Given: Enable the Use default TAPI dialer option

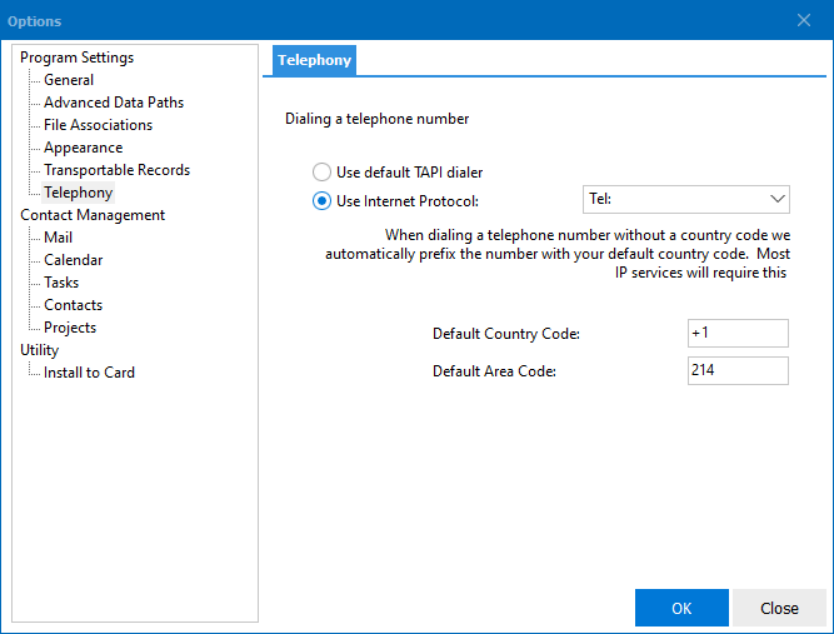Looking at the screenshot, I should (x=321, y=171).
